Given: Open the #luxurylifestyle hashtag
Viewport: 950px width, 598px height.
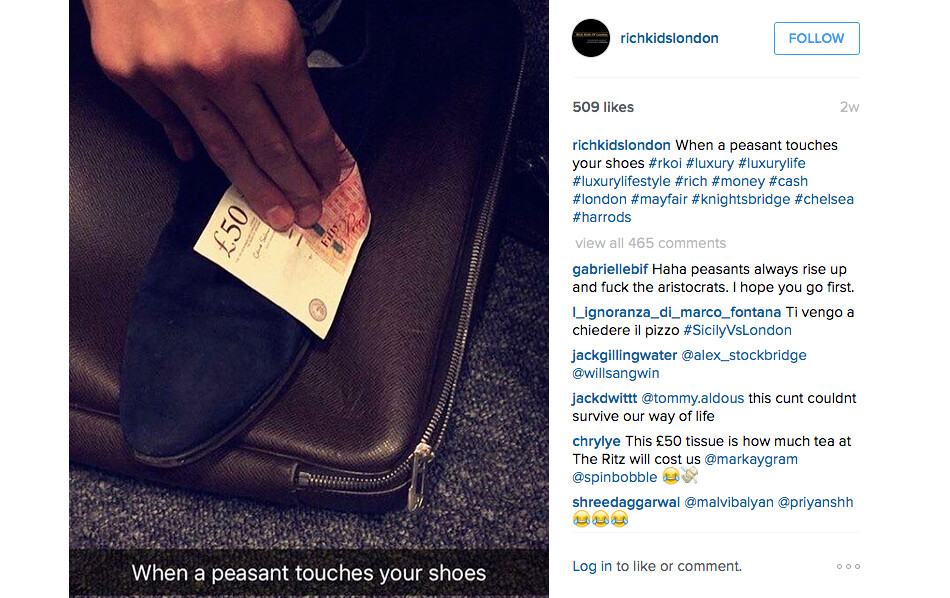Looking at the screenshot, I should click(621, 181).
